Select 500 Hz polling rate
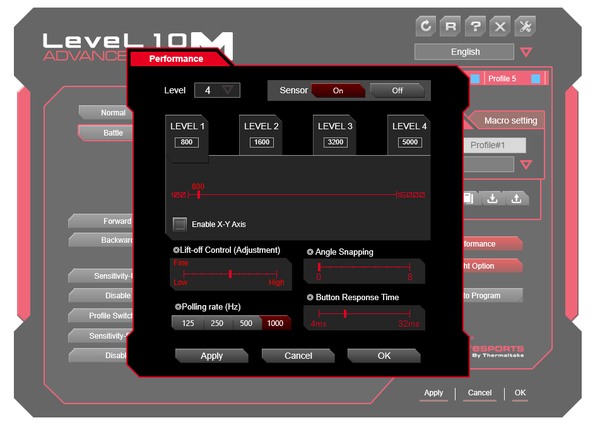The image size is (600, 425). 246,323
